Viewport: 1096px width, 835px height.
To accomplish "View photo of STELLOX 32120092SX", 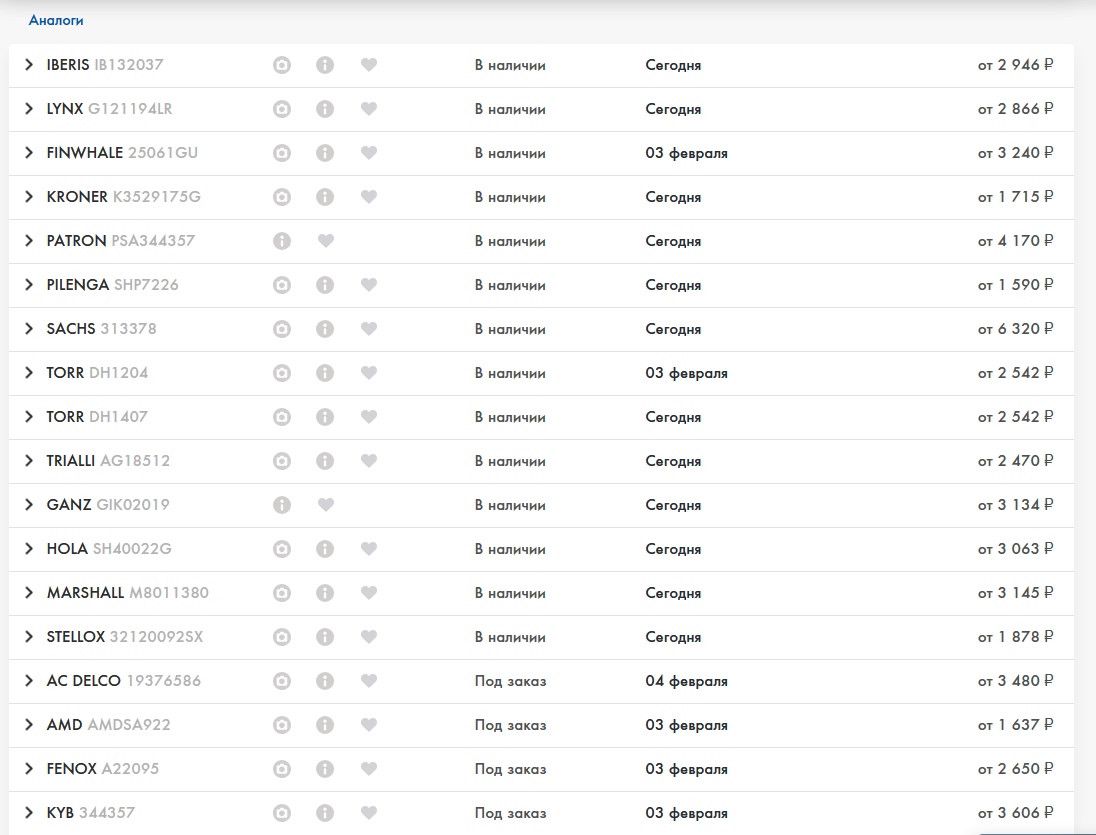I will pos(282,637).
